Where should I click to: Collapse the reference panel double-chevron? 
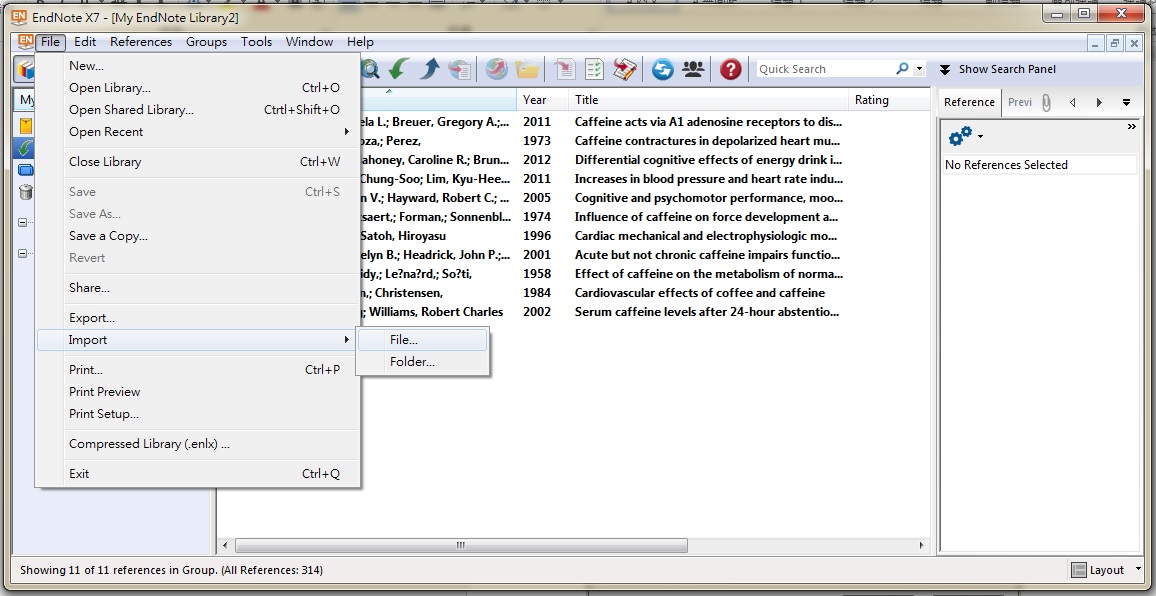point(1132,128)
